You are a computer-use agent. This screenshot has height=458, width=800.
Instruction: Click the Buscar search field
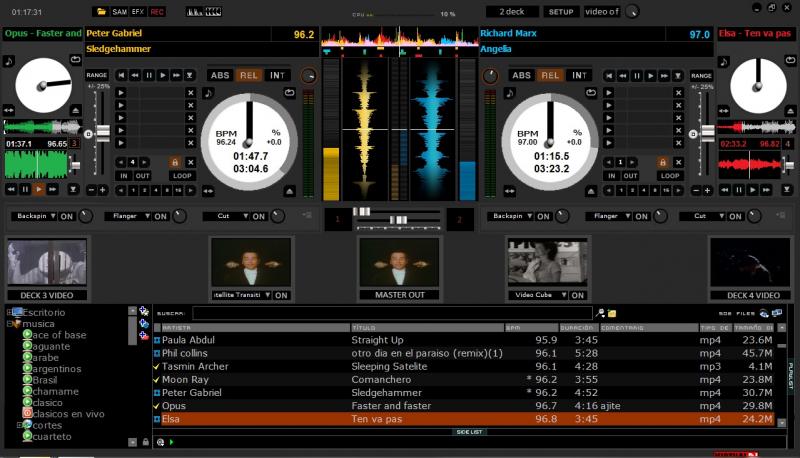coord(392,313)
